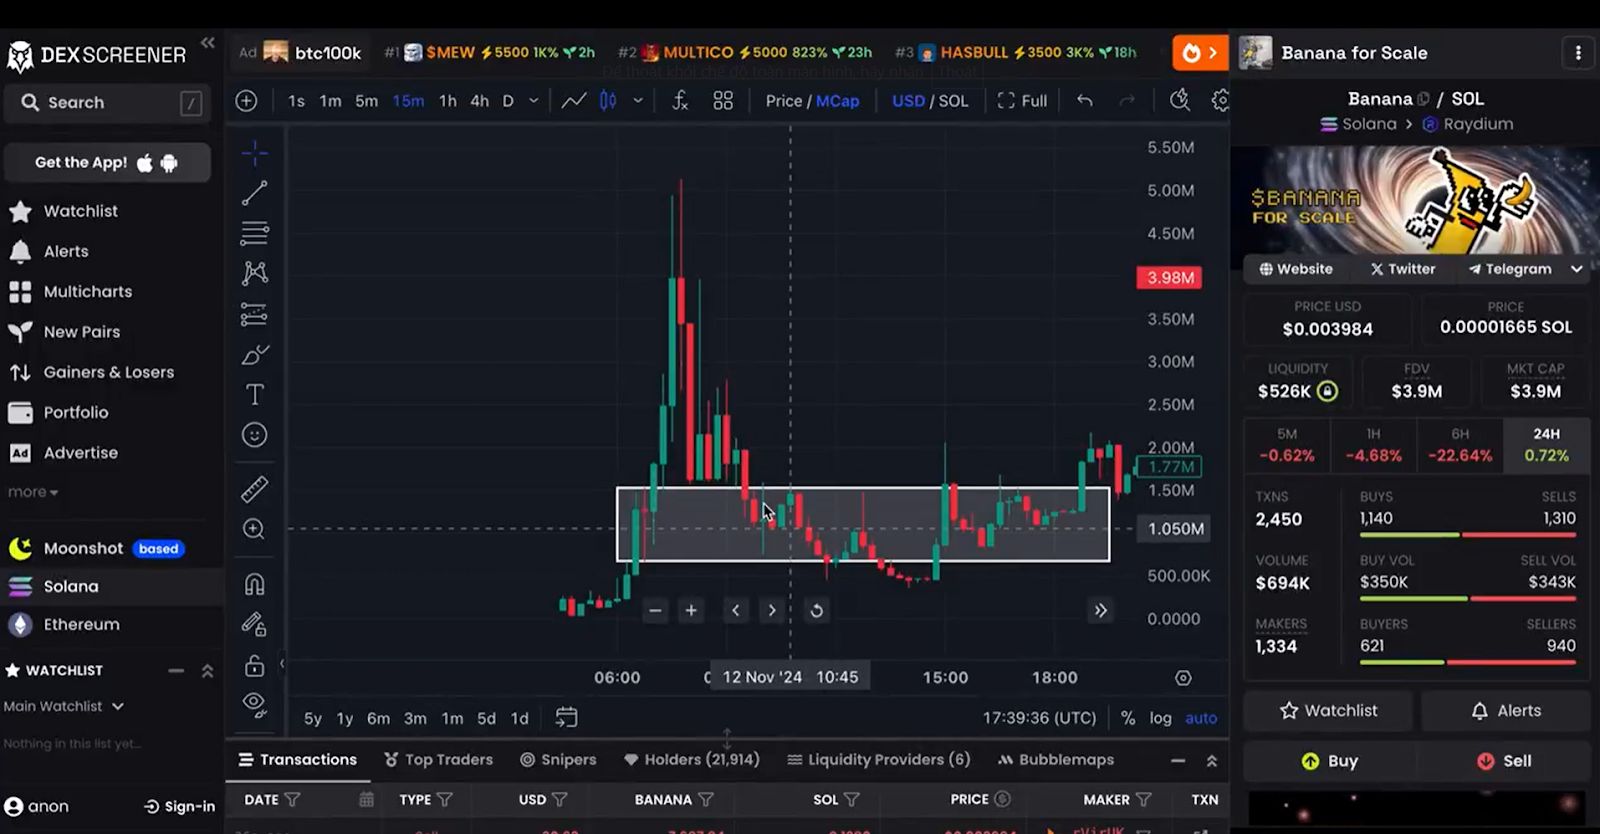
Task: Lock all drawing tools
Action: pyautogui.click(x=254, y=665)
